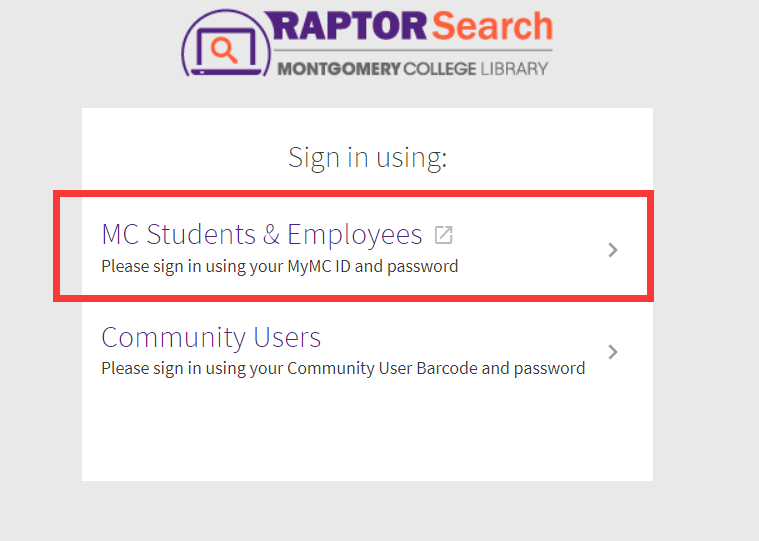
Task: Click the MONTGOMERY COLLEGE LIBRARY text
Action: point(412,69)
